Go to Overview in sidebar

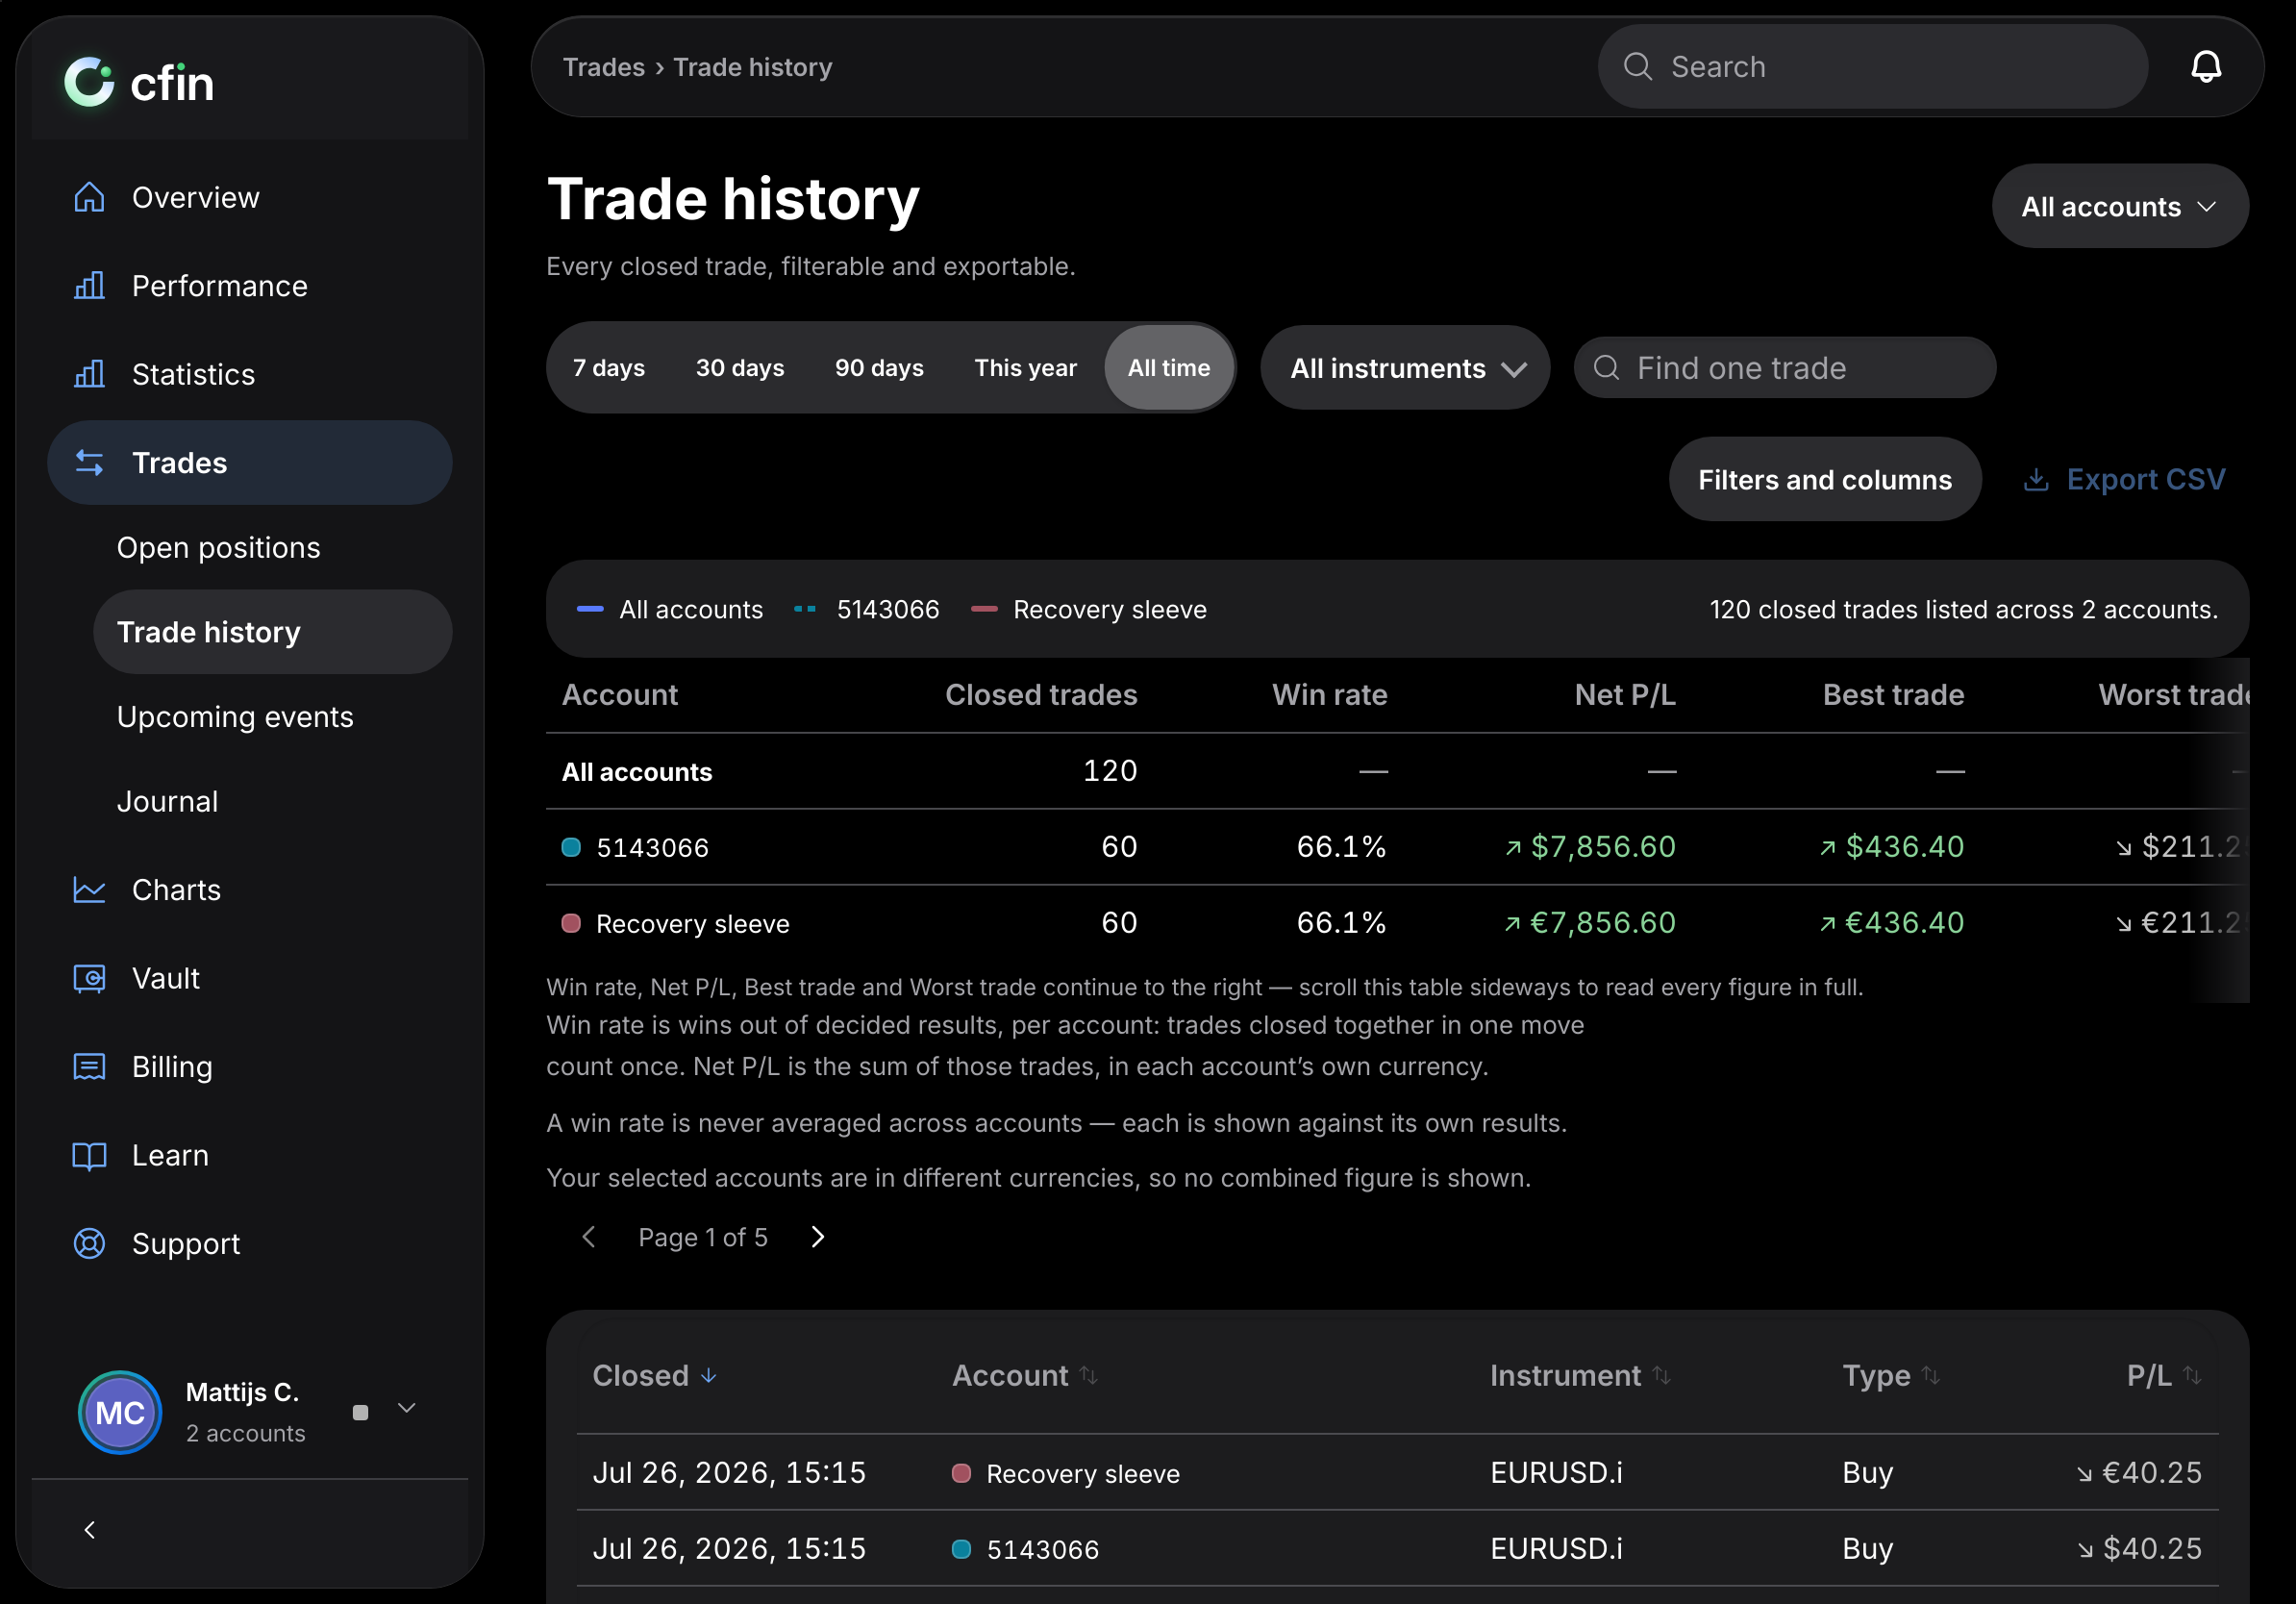point(250,198)
